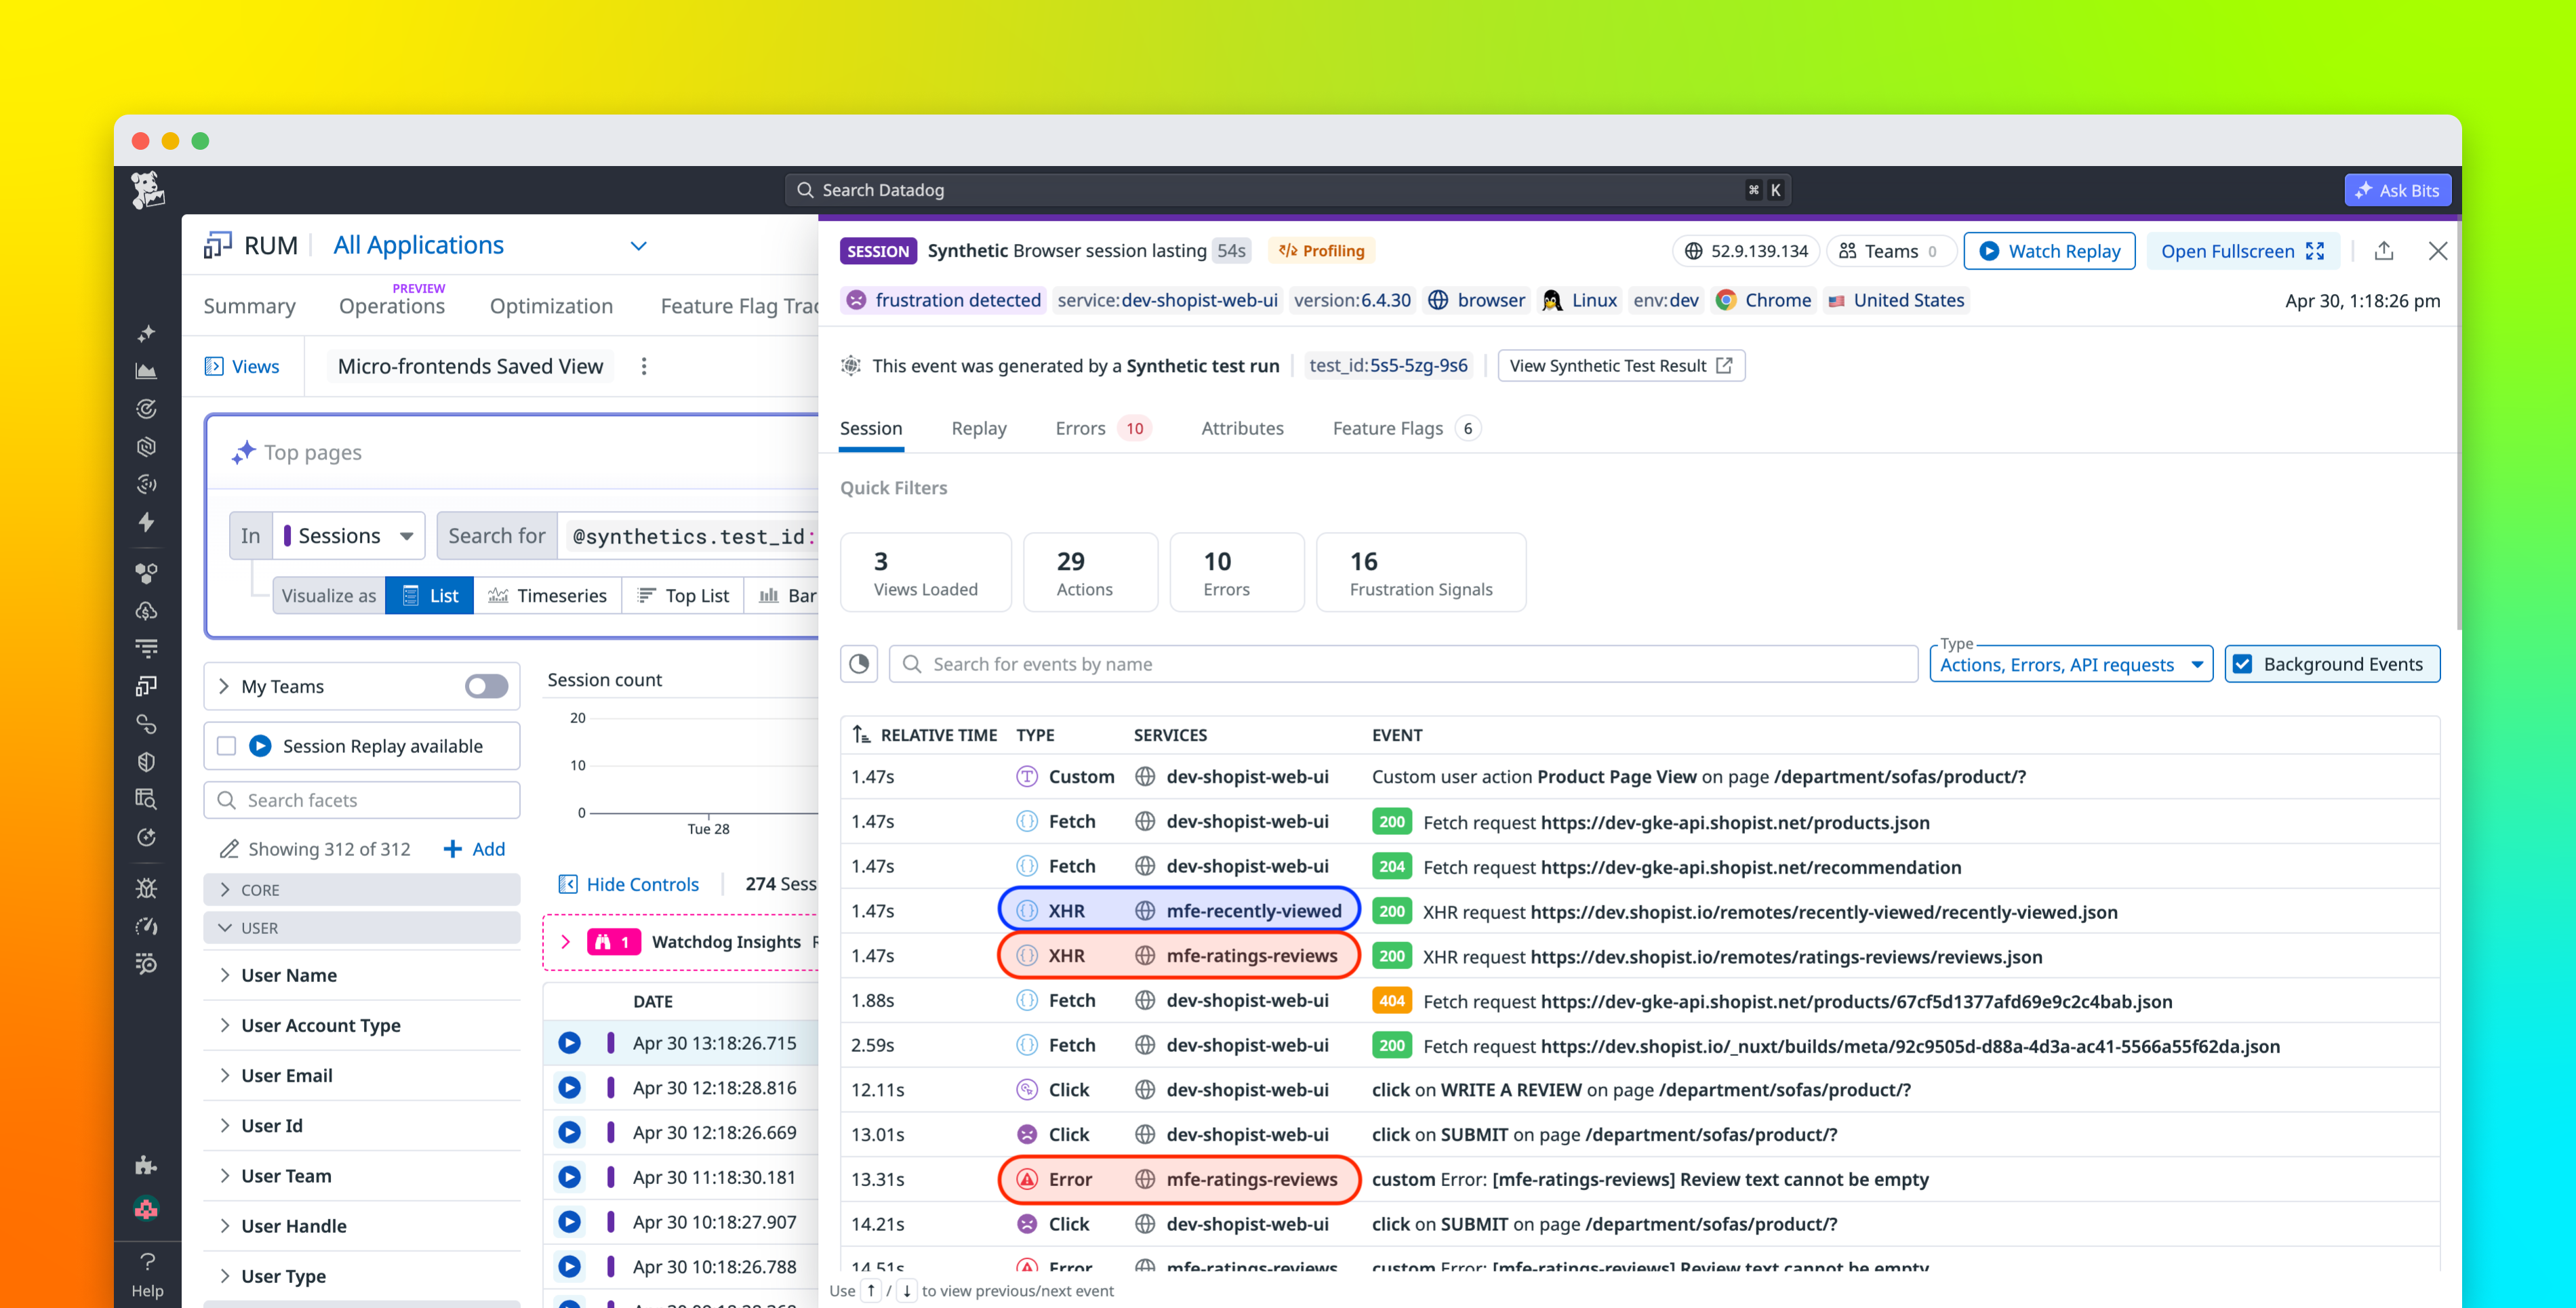Click the Views panel icon
2576x1308 pixels.
point(214,366)
